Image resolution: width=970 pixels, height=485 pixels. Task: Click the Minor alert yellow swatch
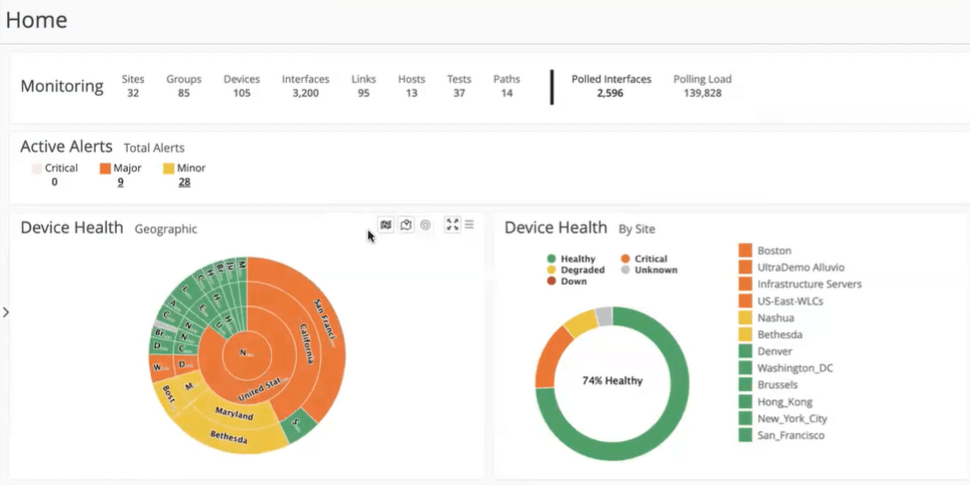[x=169, y=168]
